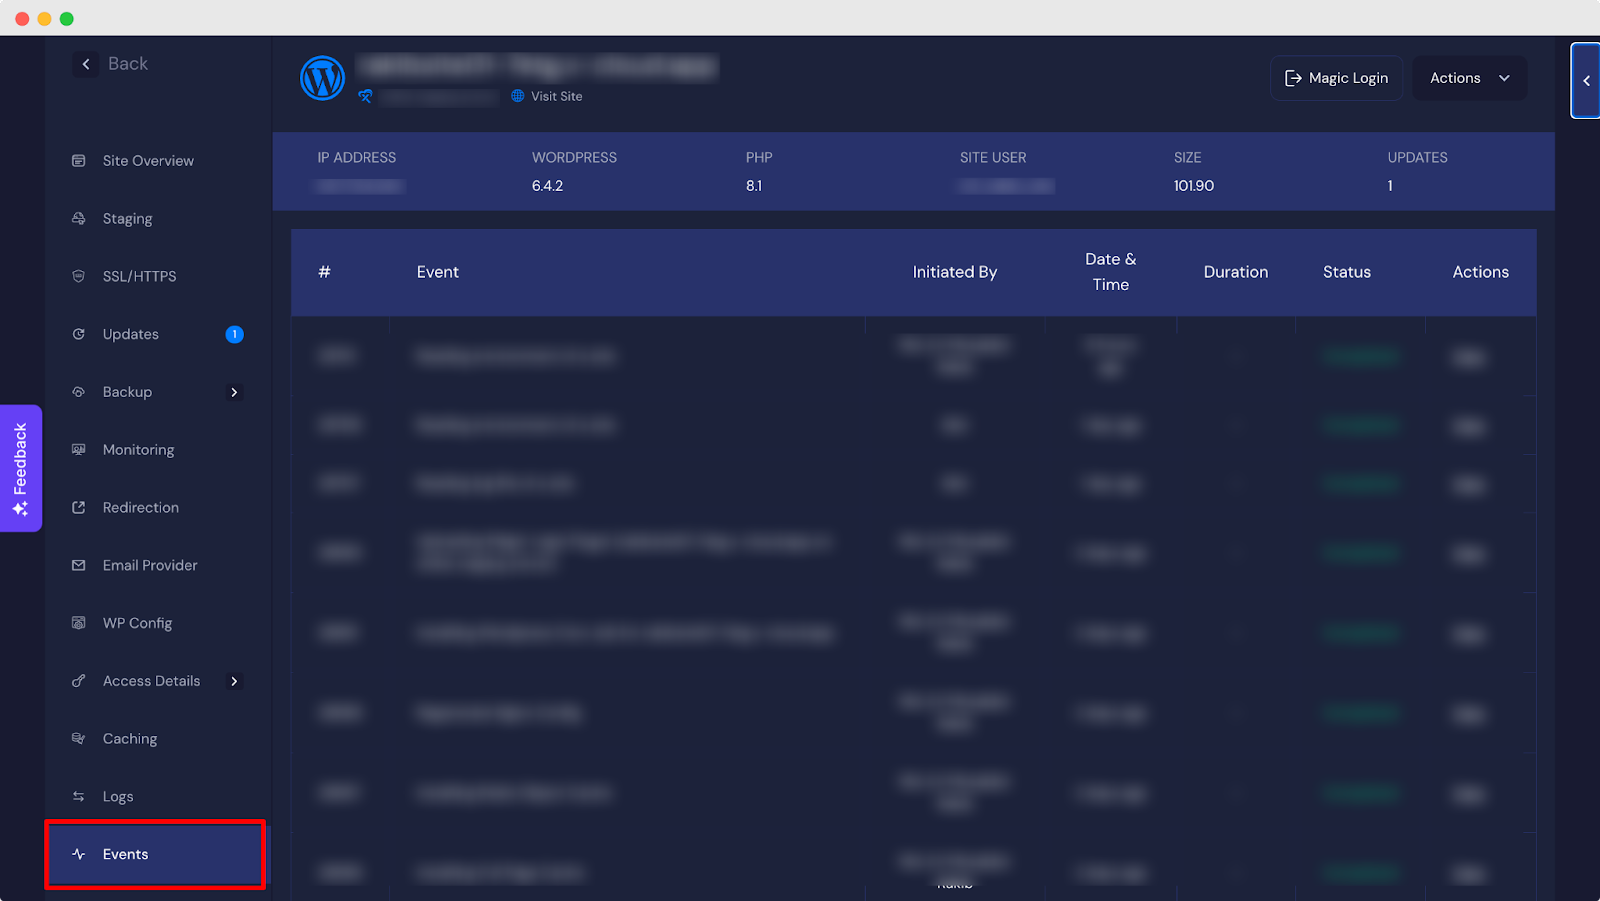Click the Redirection icon in sidebar

pos(79,508)
